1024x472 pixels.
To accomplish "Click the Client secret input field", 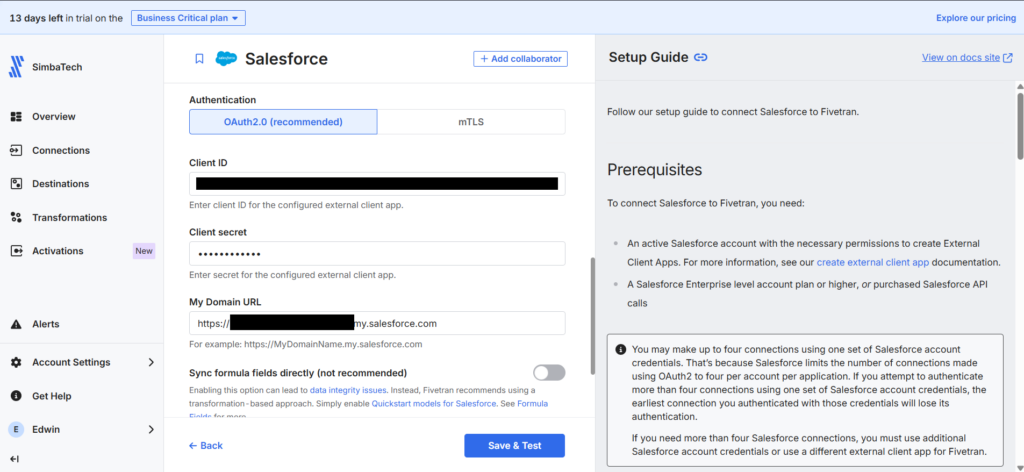I will click(x=377, y=253).
